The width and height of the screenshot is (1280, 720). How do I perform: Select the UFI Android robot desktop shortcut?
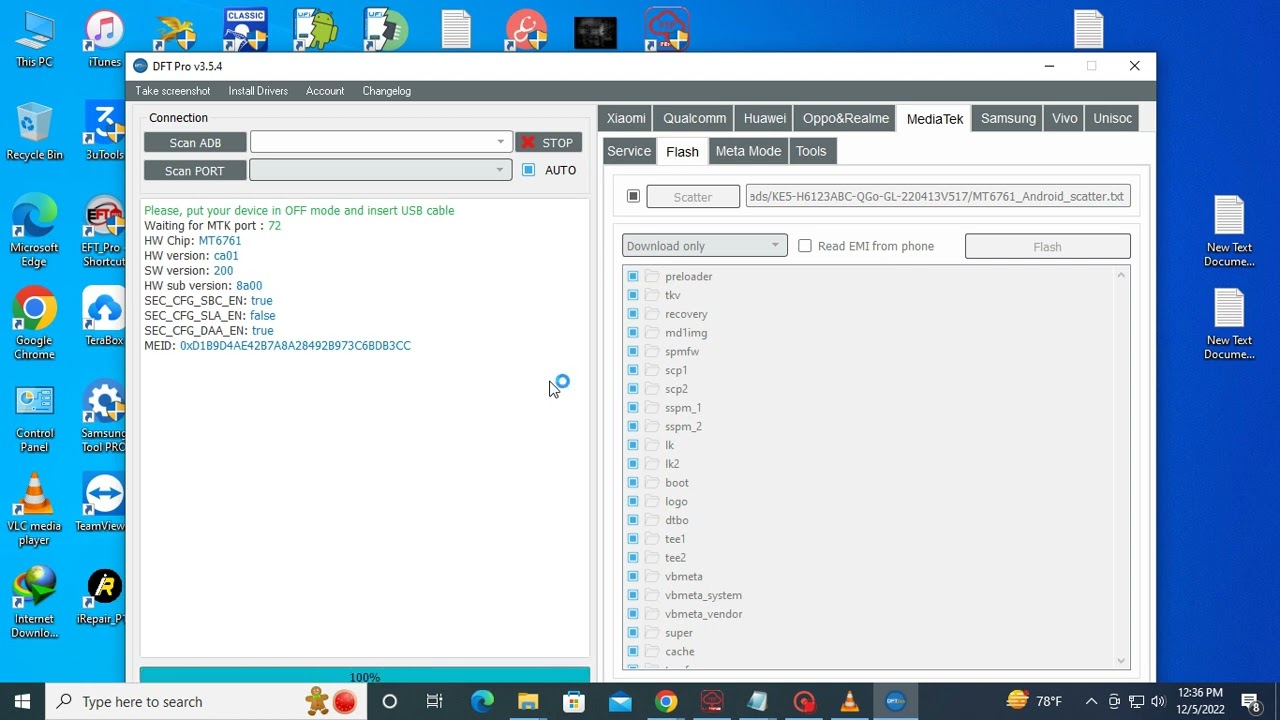tap(315, 30)
